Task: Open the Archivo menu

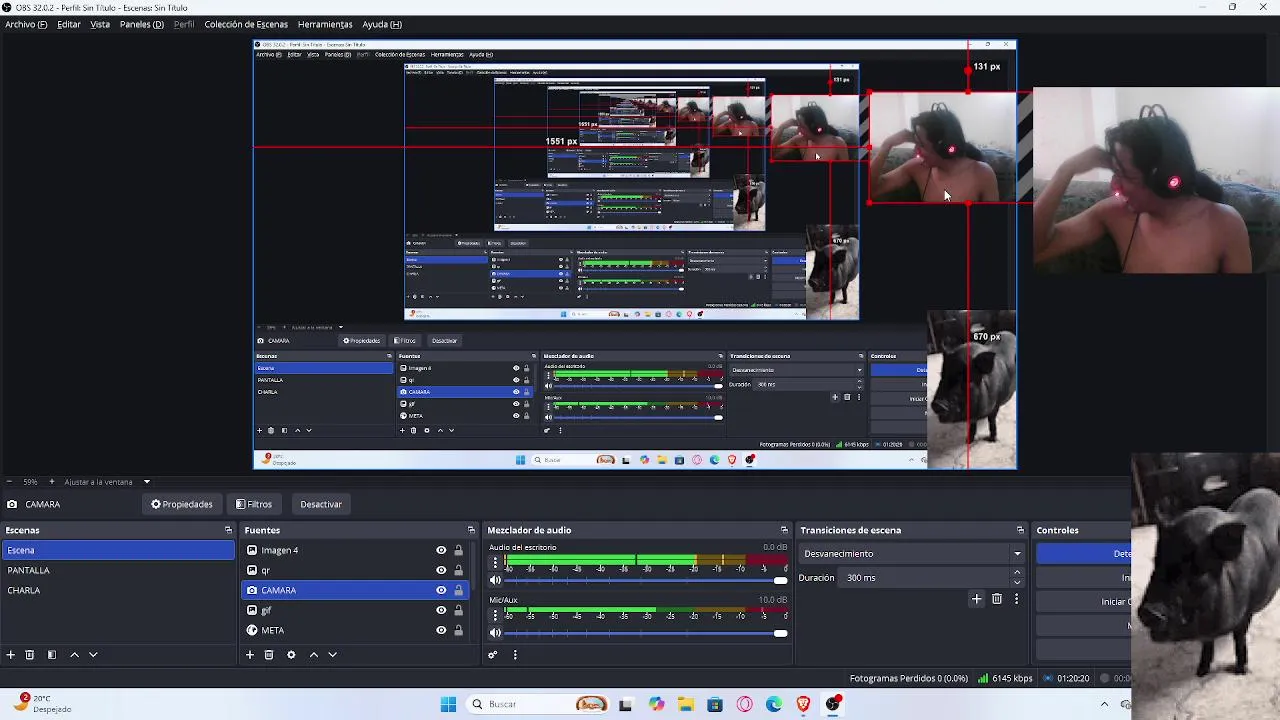Action: [26, 24]
